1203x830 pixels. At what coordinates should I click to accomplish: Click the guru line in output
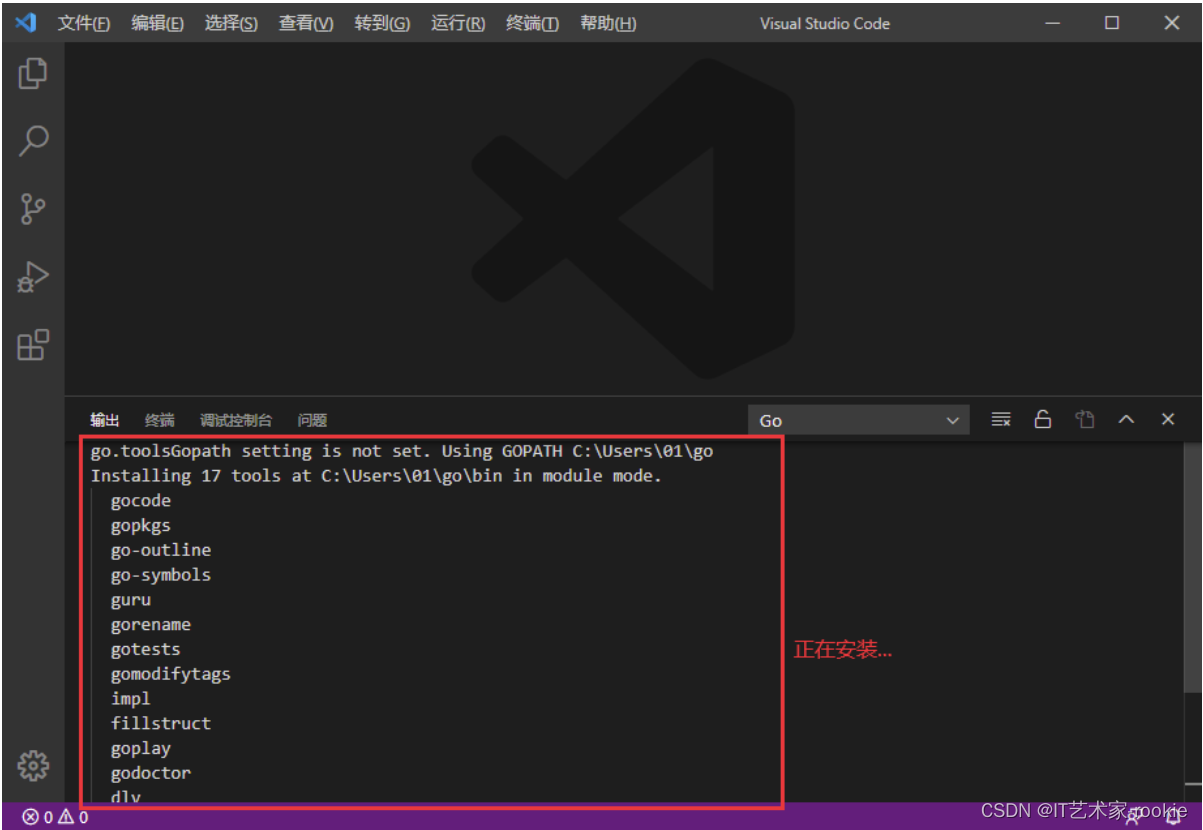click(x=130, y=600)
